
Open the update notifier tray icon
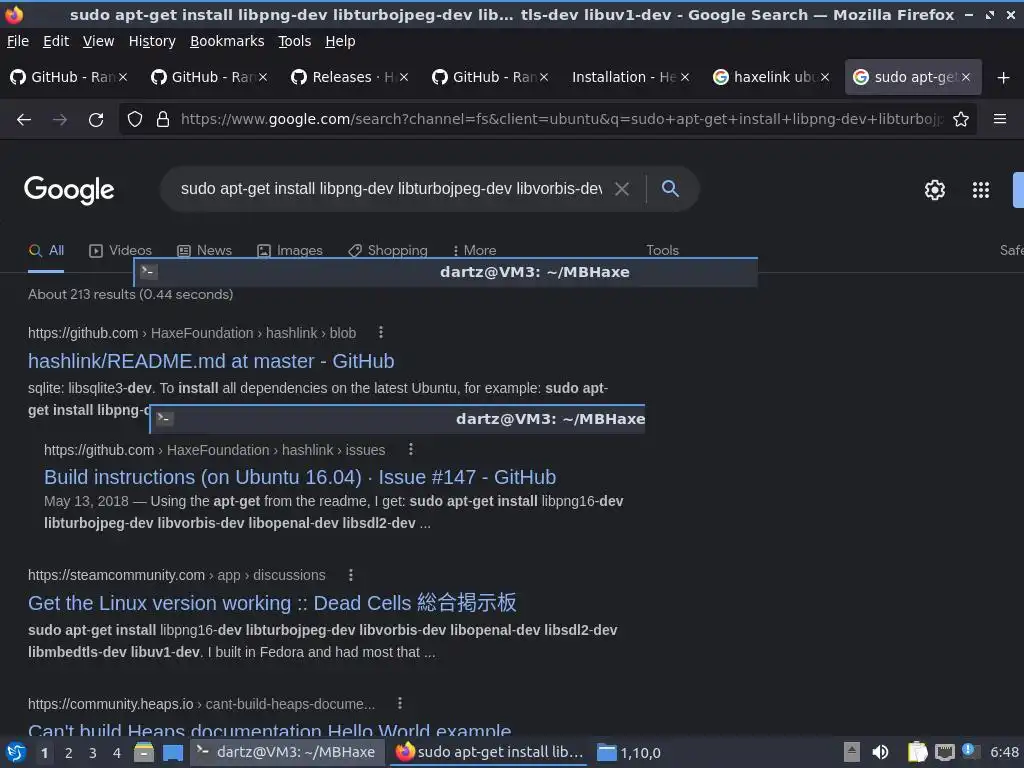(x=970, y=751)
